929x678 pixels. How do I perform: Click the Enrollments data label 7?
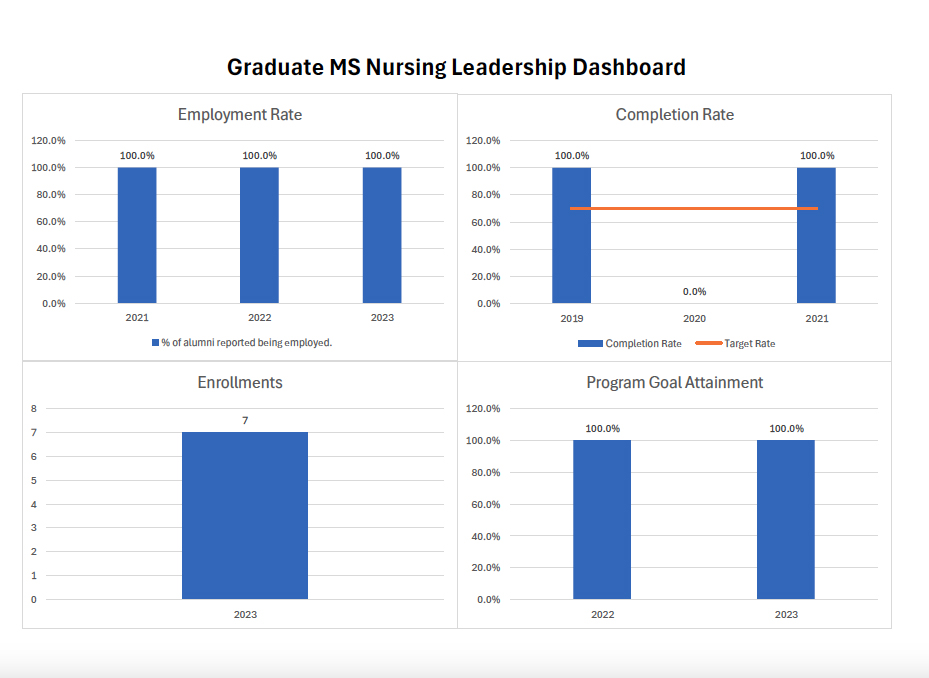click(x=245, y=421)
